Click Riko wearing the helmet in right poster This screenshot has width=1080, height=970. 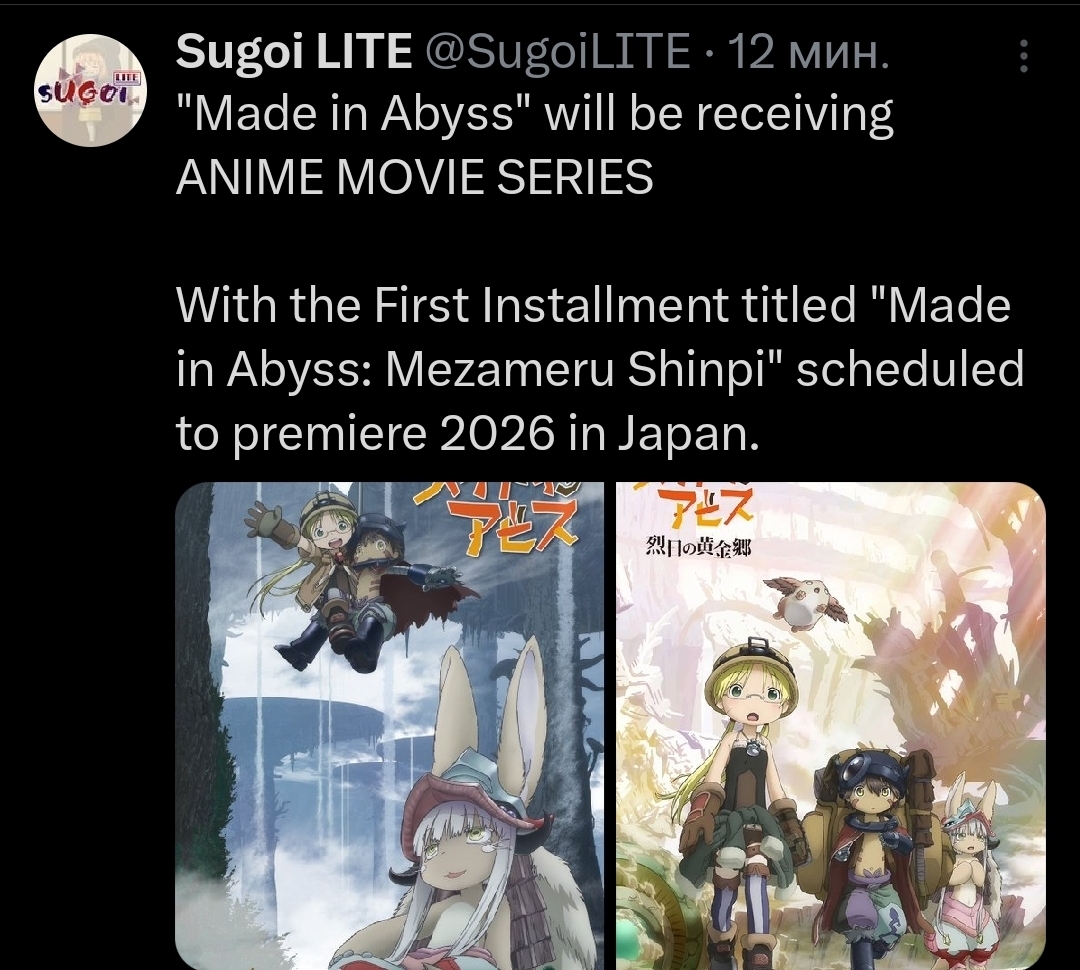[x=744, y=792]
